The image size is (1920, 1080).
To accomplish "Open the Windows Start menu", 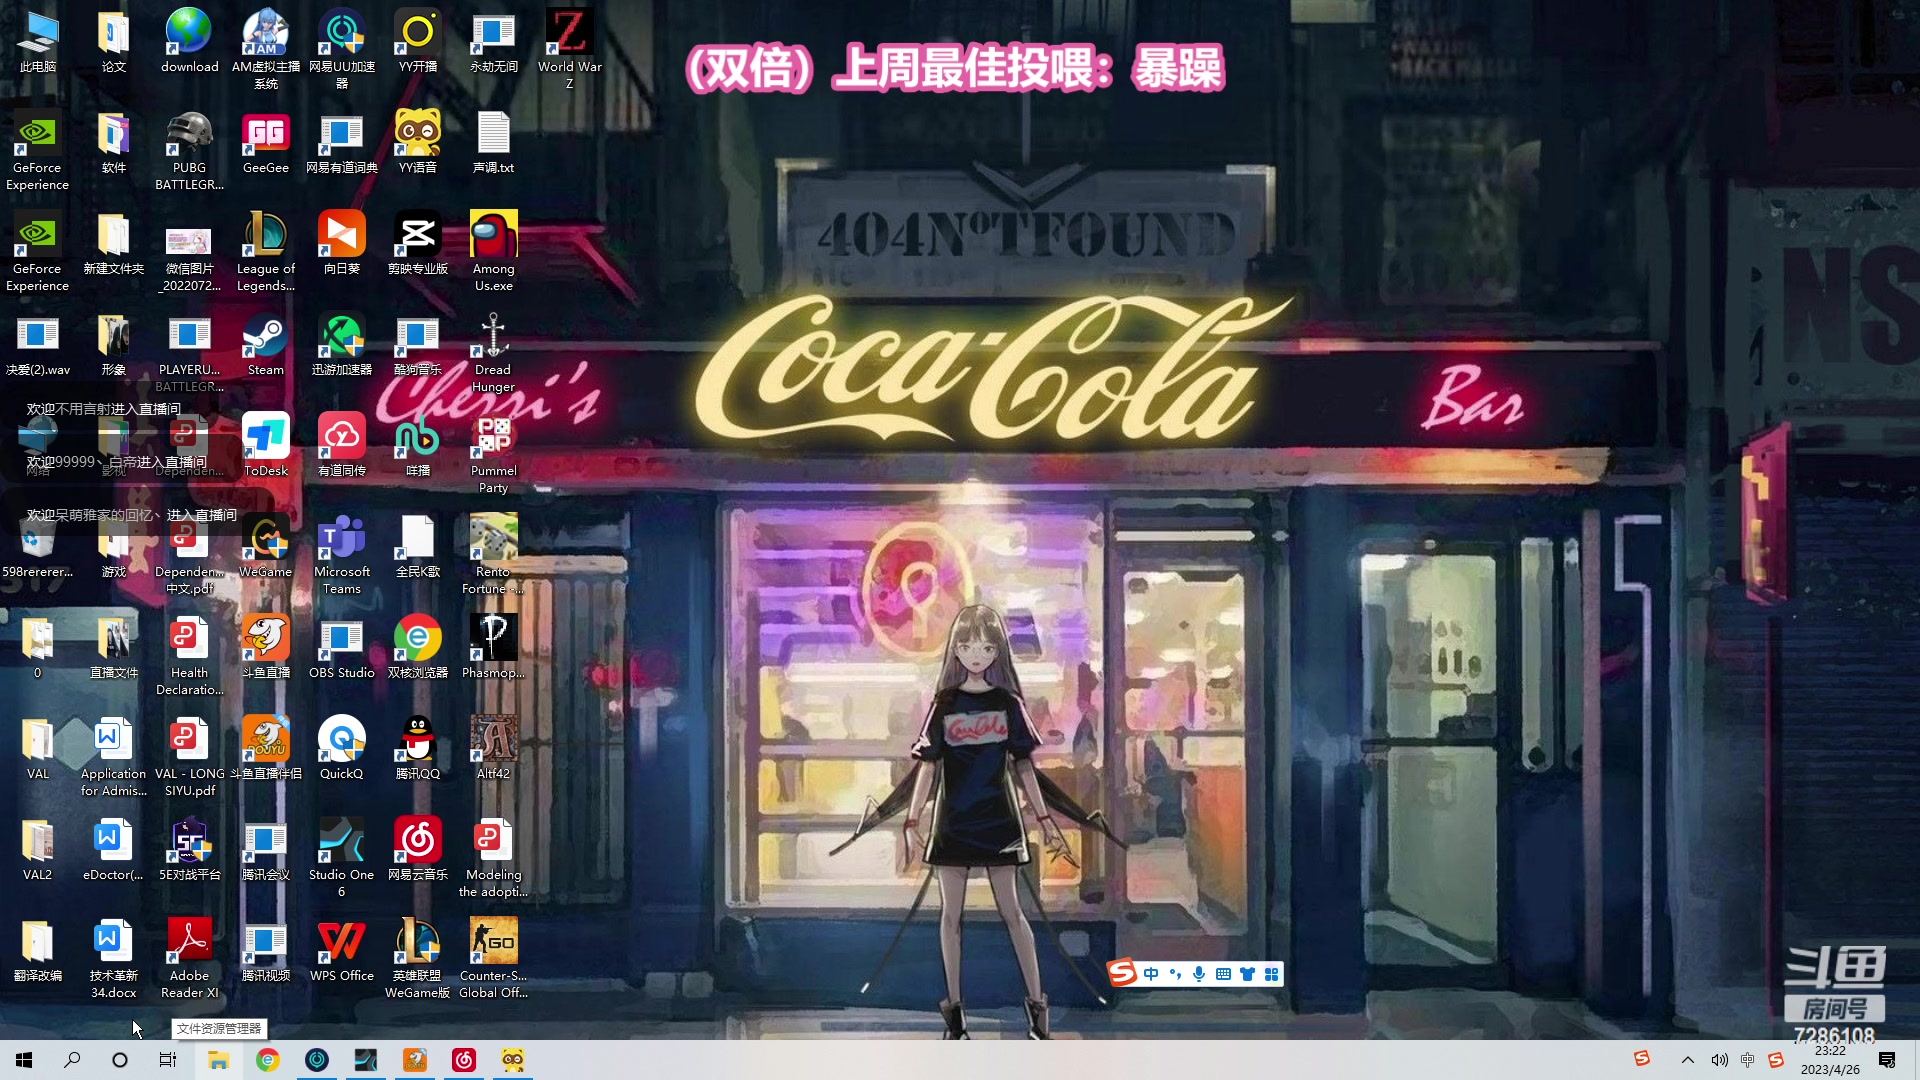I will tap(24, 1060).
